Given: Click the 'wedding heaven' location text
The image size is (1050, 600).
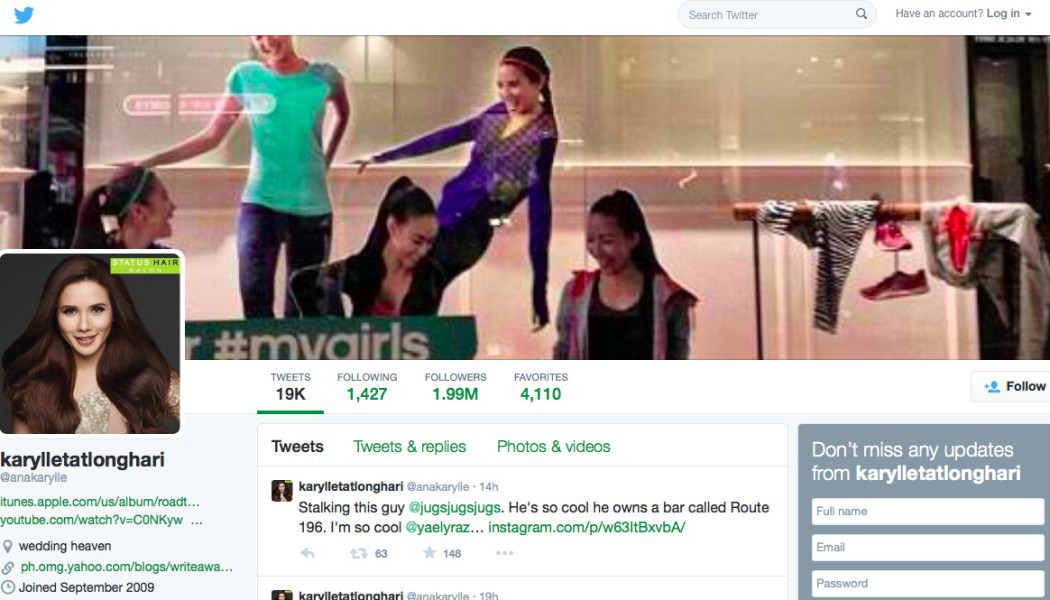Looking at the screenshot, I should 65,546.
